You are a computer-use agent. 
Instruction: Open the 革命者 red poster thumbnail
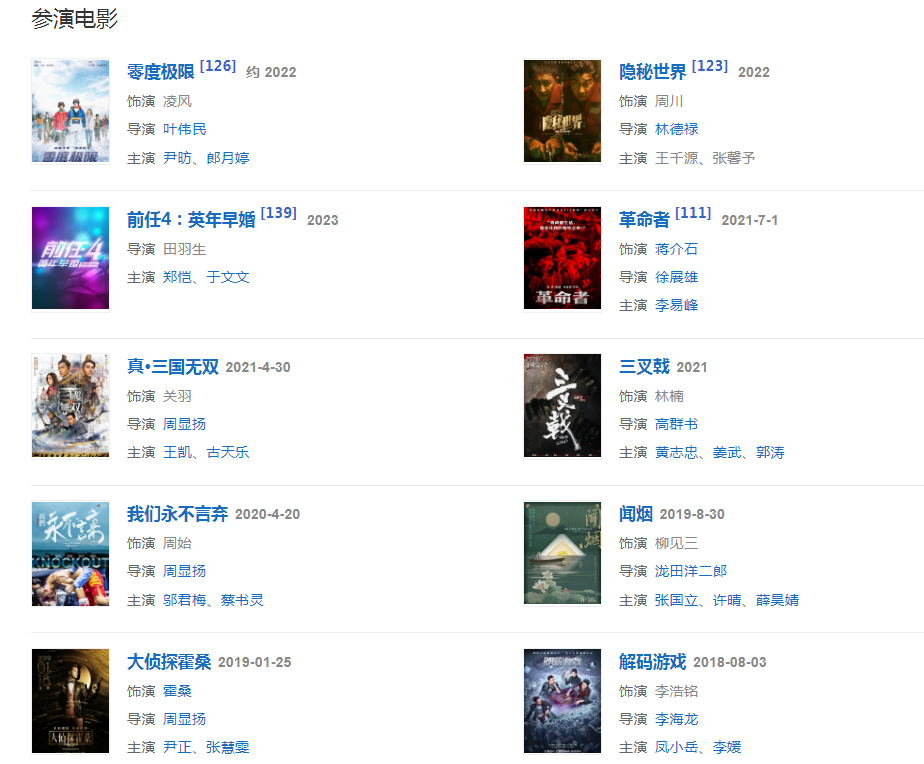coord(562,258)
